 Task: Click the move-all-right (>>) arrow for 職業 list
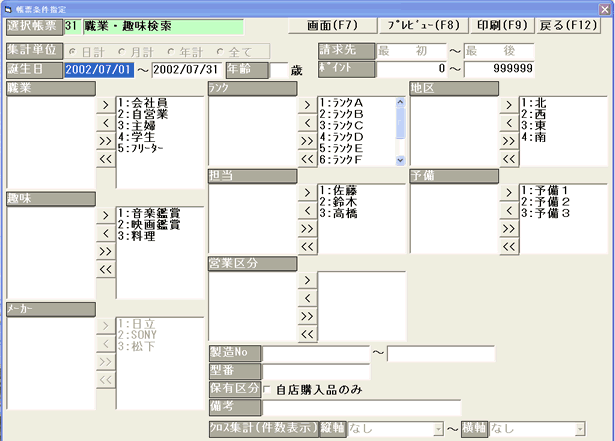pyautogui.click(x=105, y=141)
